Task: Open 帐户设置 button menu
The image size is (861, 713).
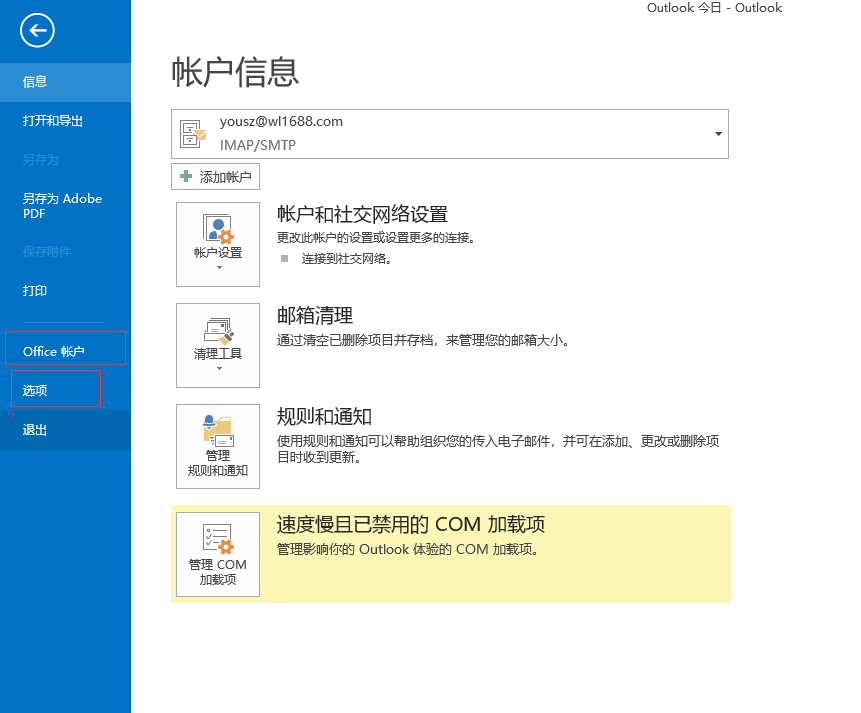Action: click(x=218, y=244)
